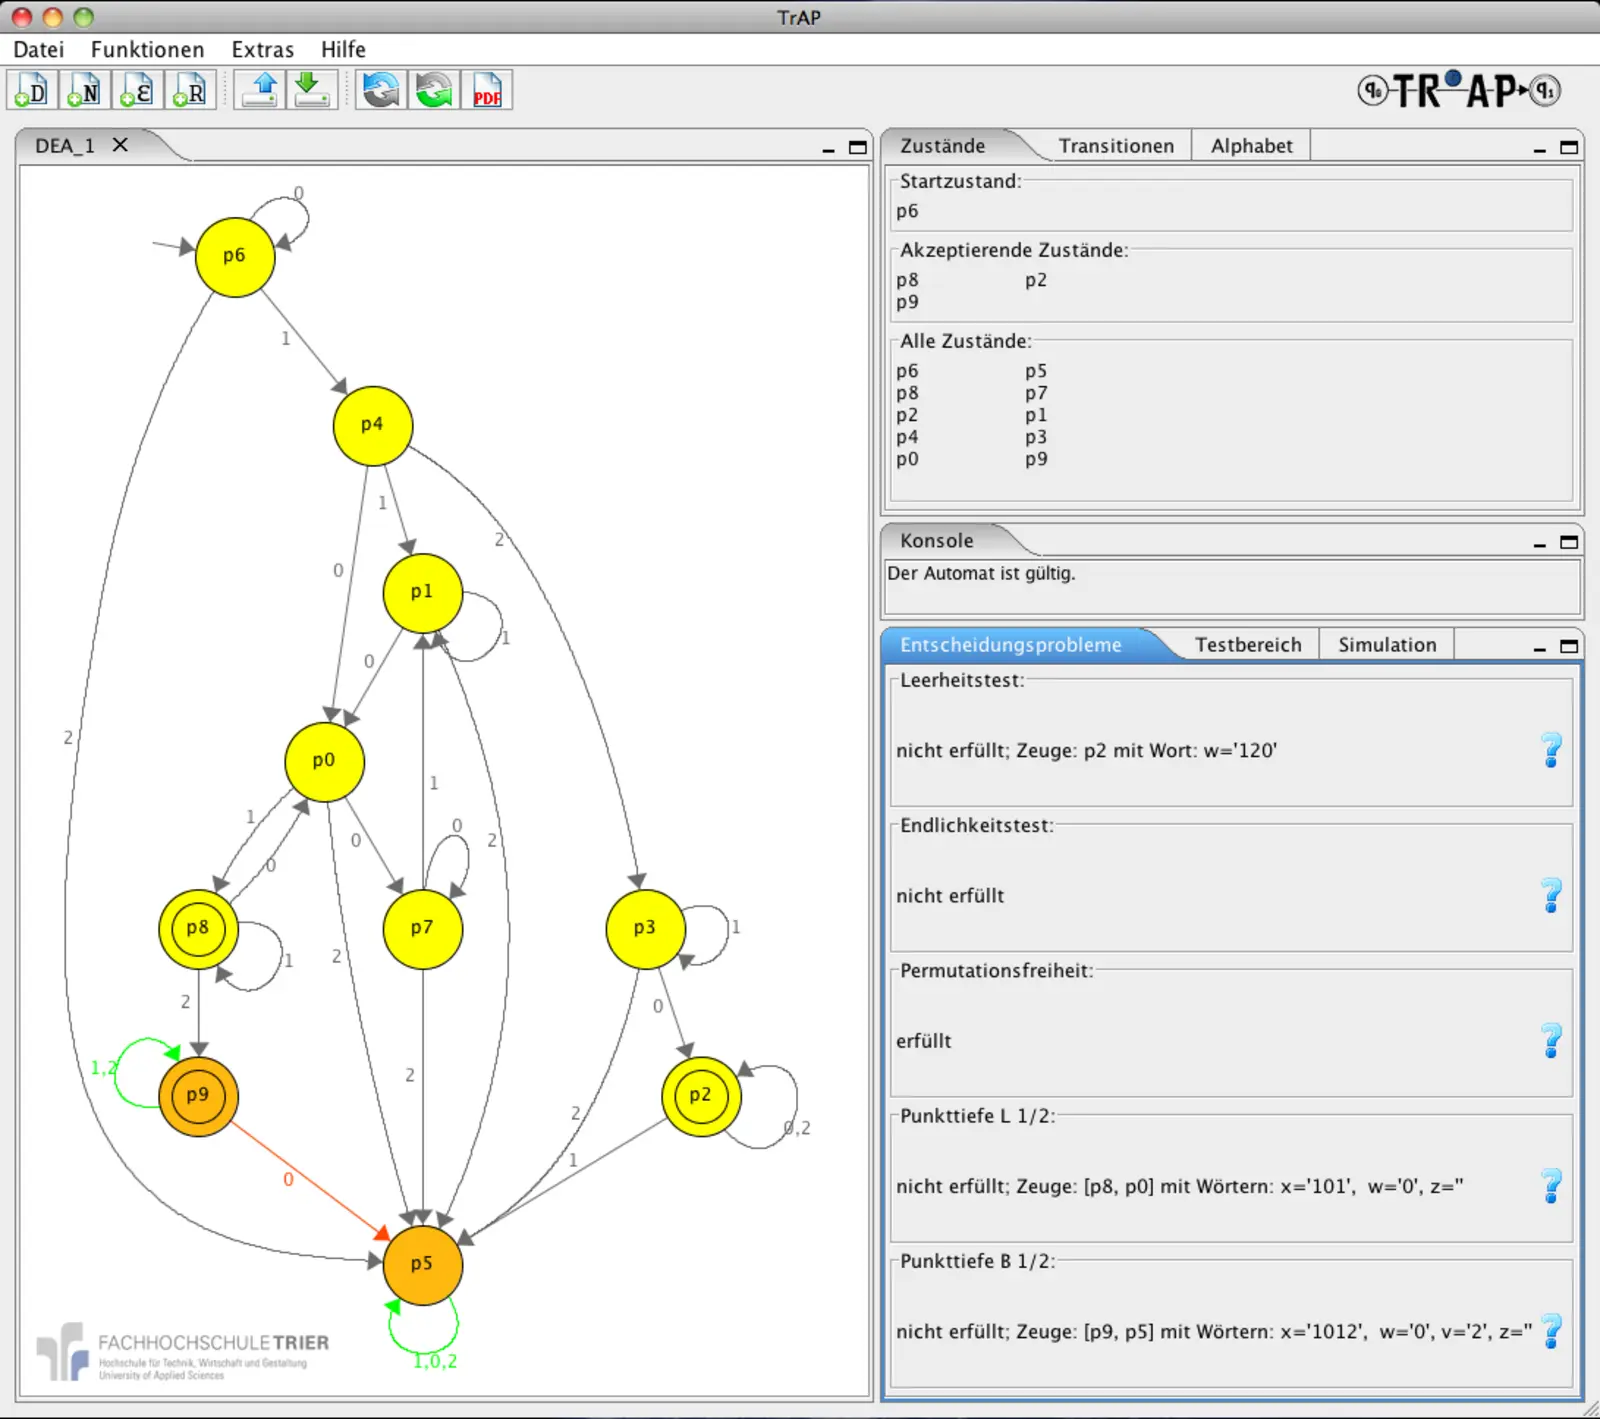Switch to the Transitionen tab
The image size is (1600, 1419).
pos(1116,146)
